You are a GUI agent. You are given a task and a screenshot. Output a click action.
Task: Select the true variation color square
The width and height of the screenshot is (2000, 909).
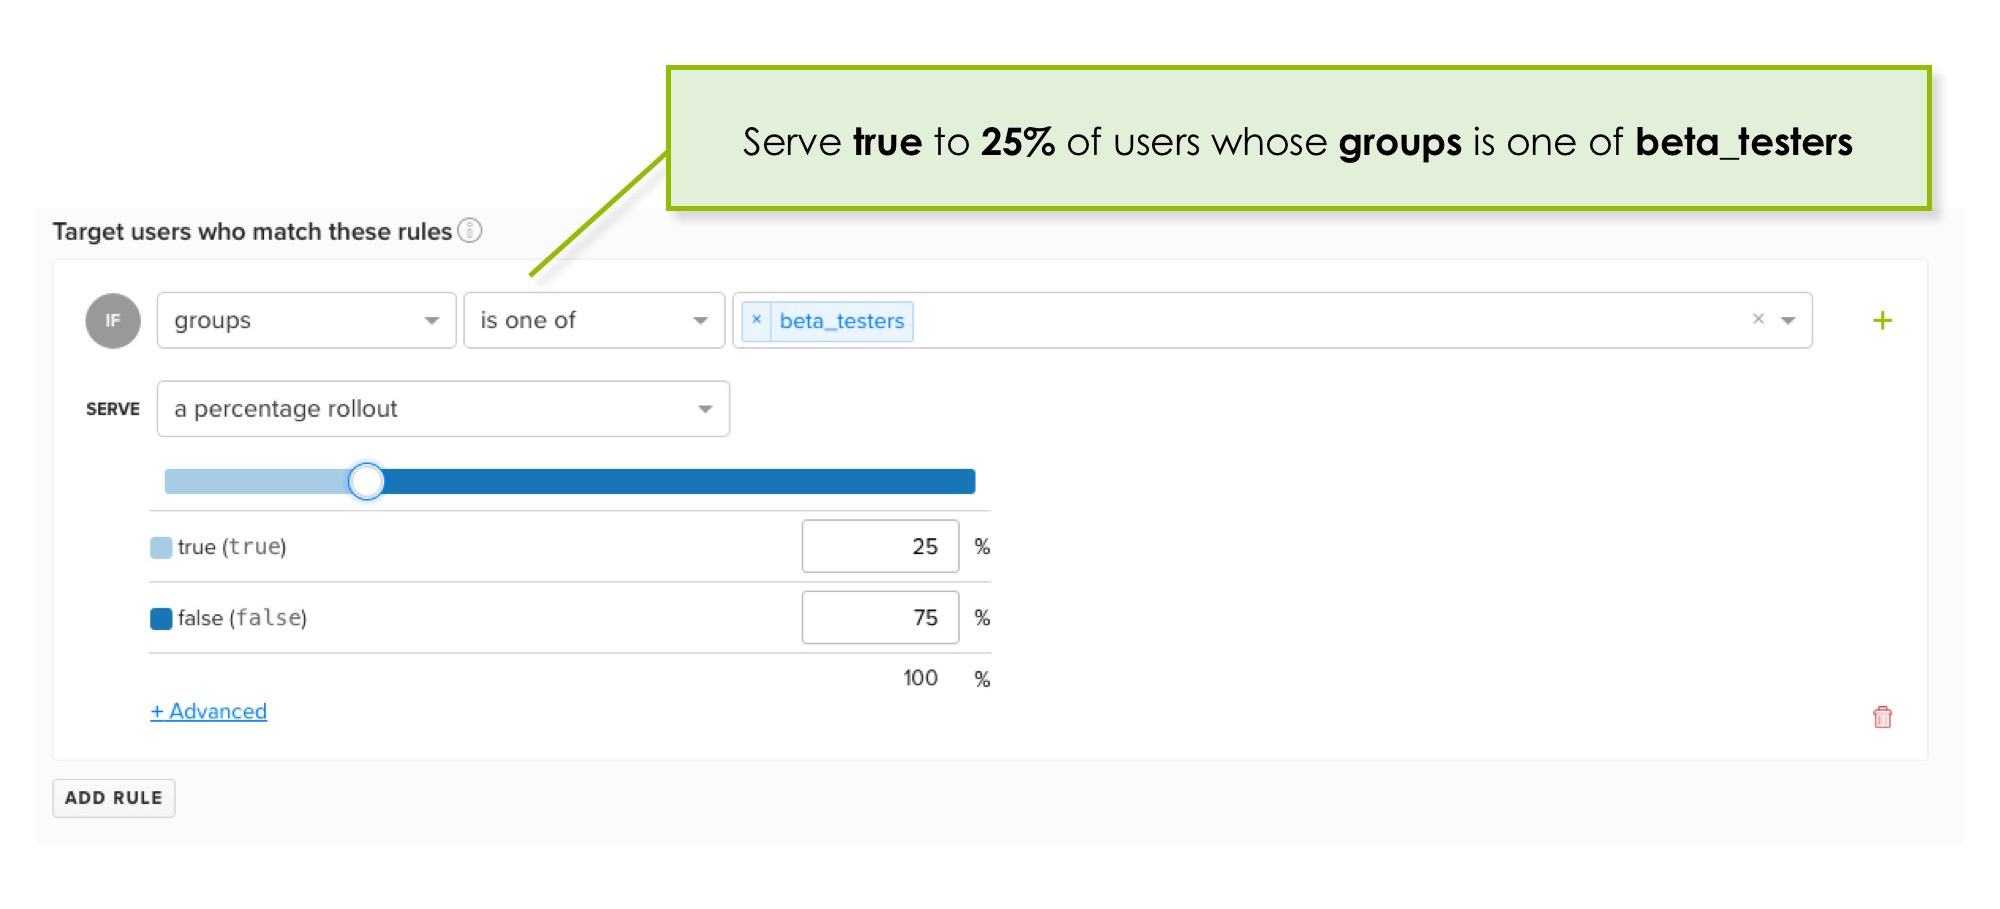(x=160, y=546)
